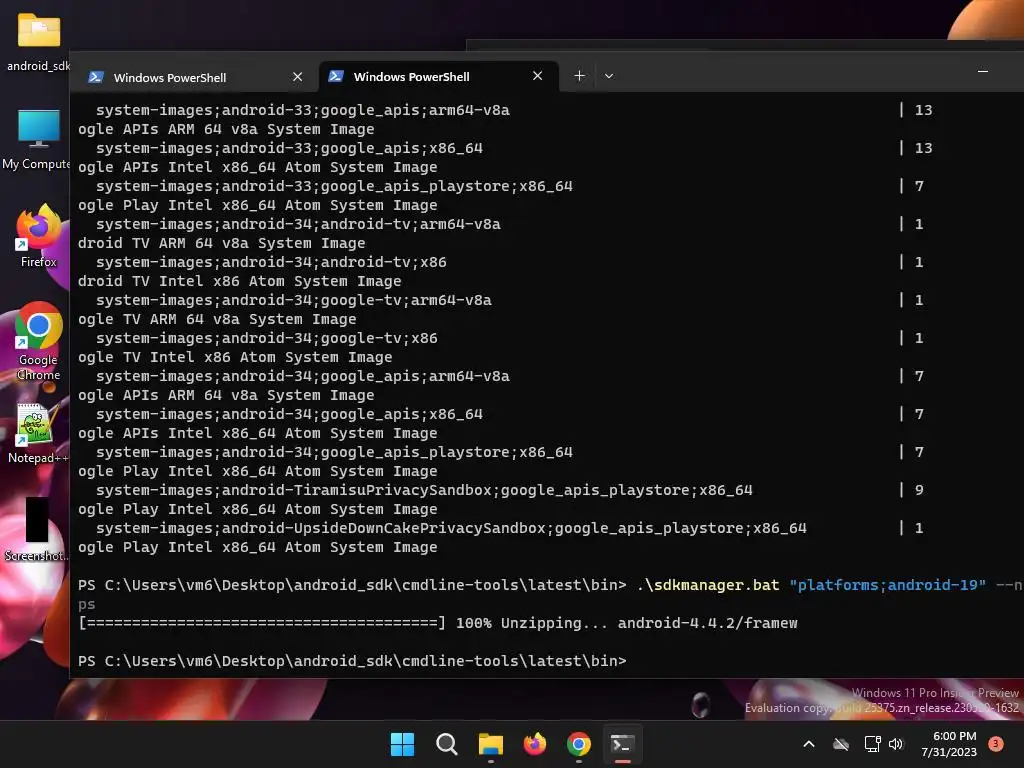Click the android-34;google-tv;x86 package line
This screenshot has width=1024, height=768.
coord(266,338)
